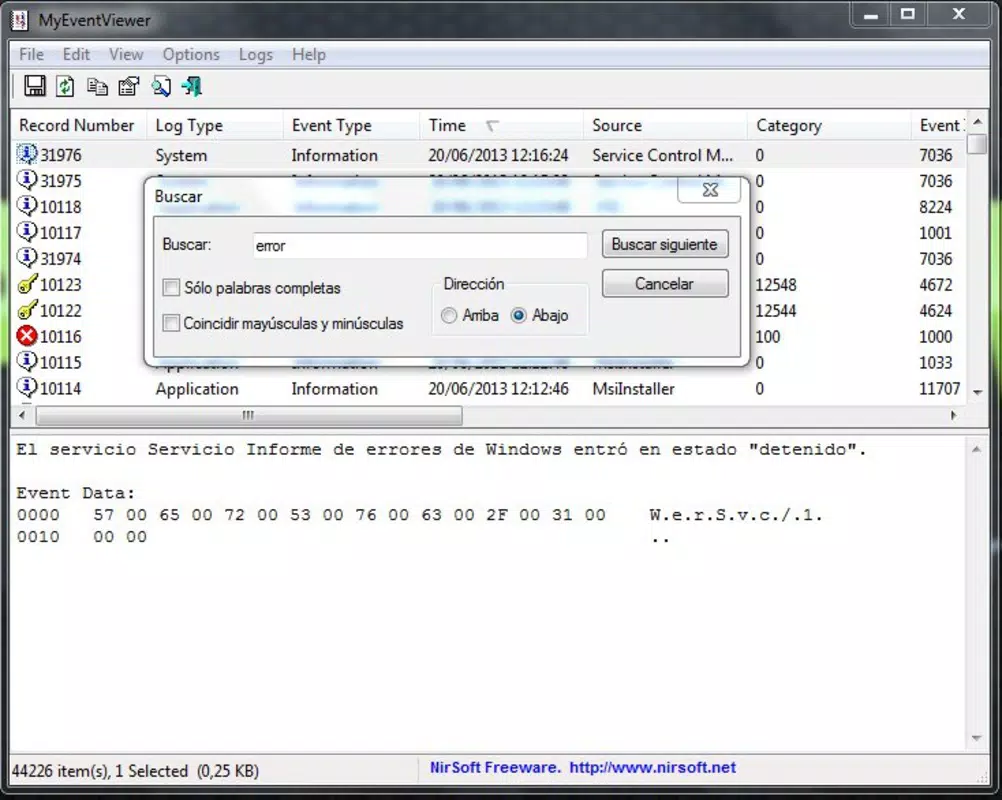
Task: Click the Copy selected items icon
Action: pyautogui.click(x=97, y=86)
